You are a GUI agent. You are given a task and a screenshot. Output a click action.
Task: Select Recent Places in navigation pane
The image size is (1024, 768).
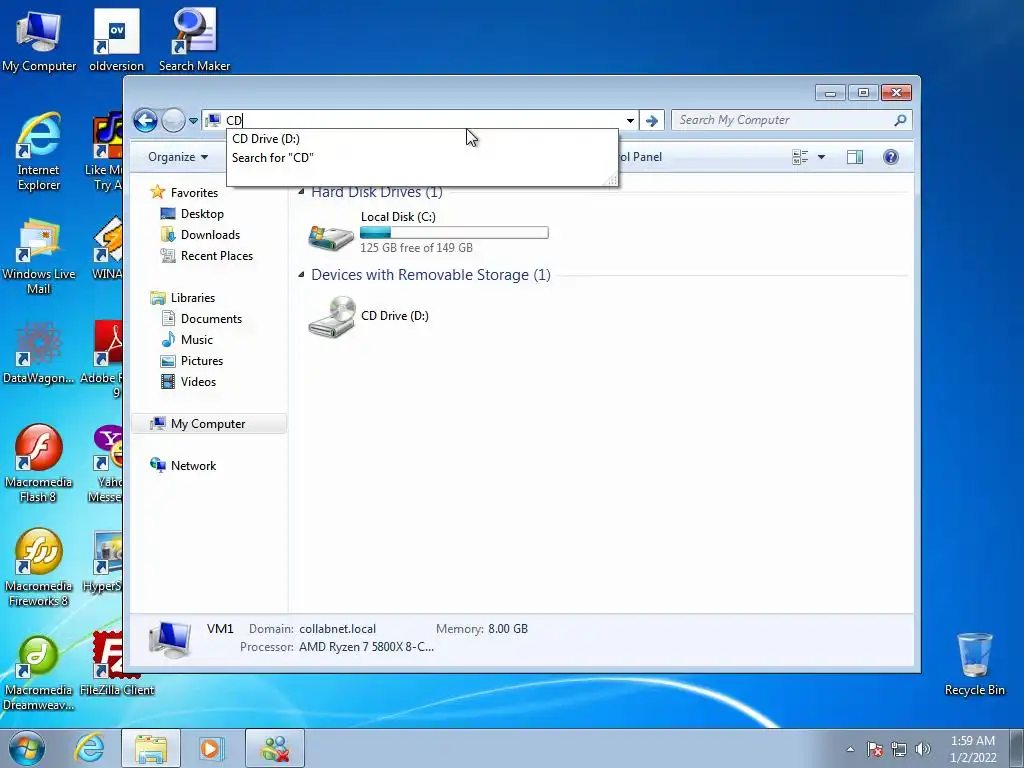coord(217,255)
